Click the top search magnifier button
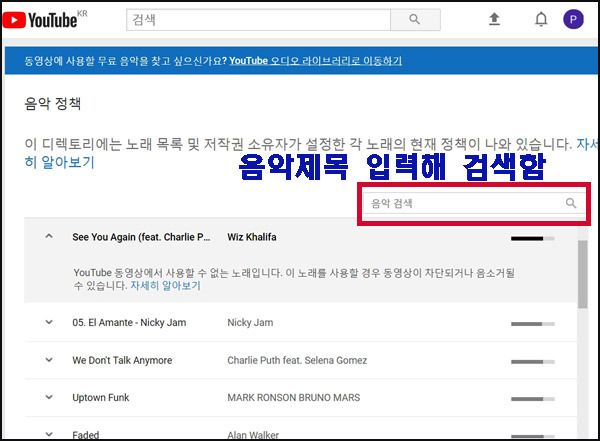This screenshot has height=441, width=600. 415,20
